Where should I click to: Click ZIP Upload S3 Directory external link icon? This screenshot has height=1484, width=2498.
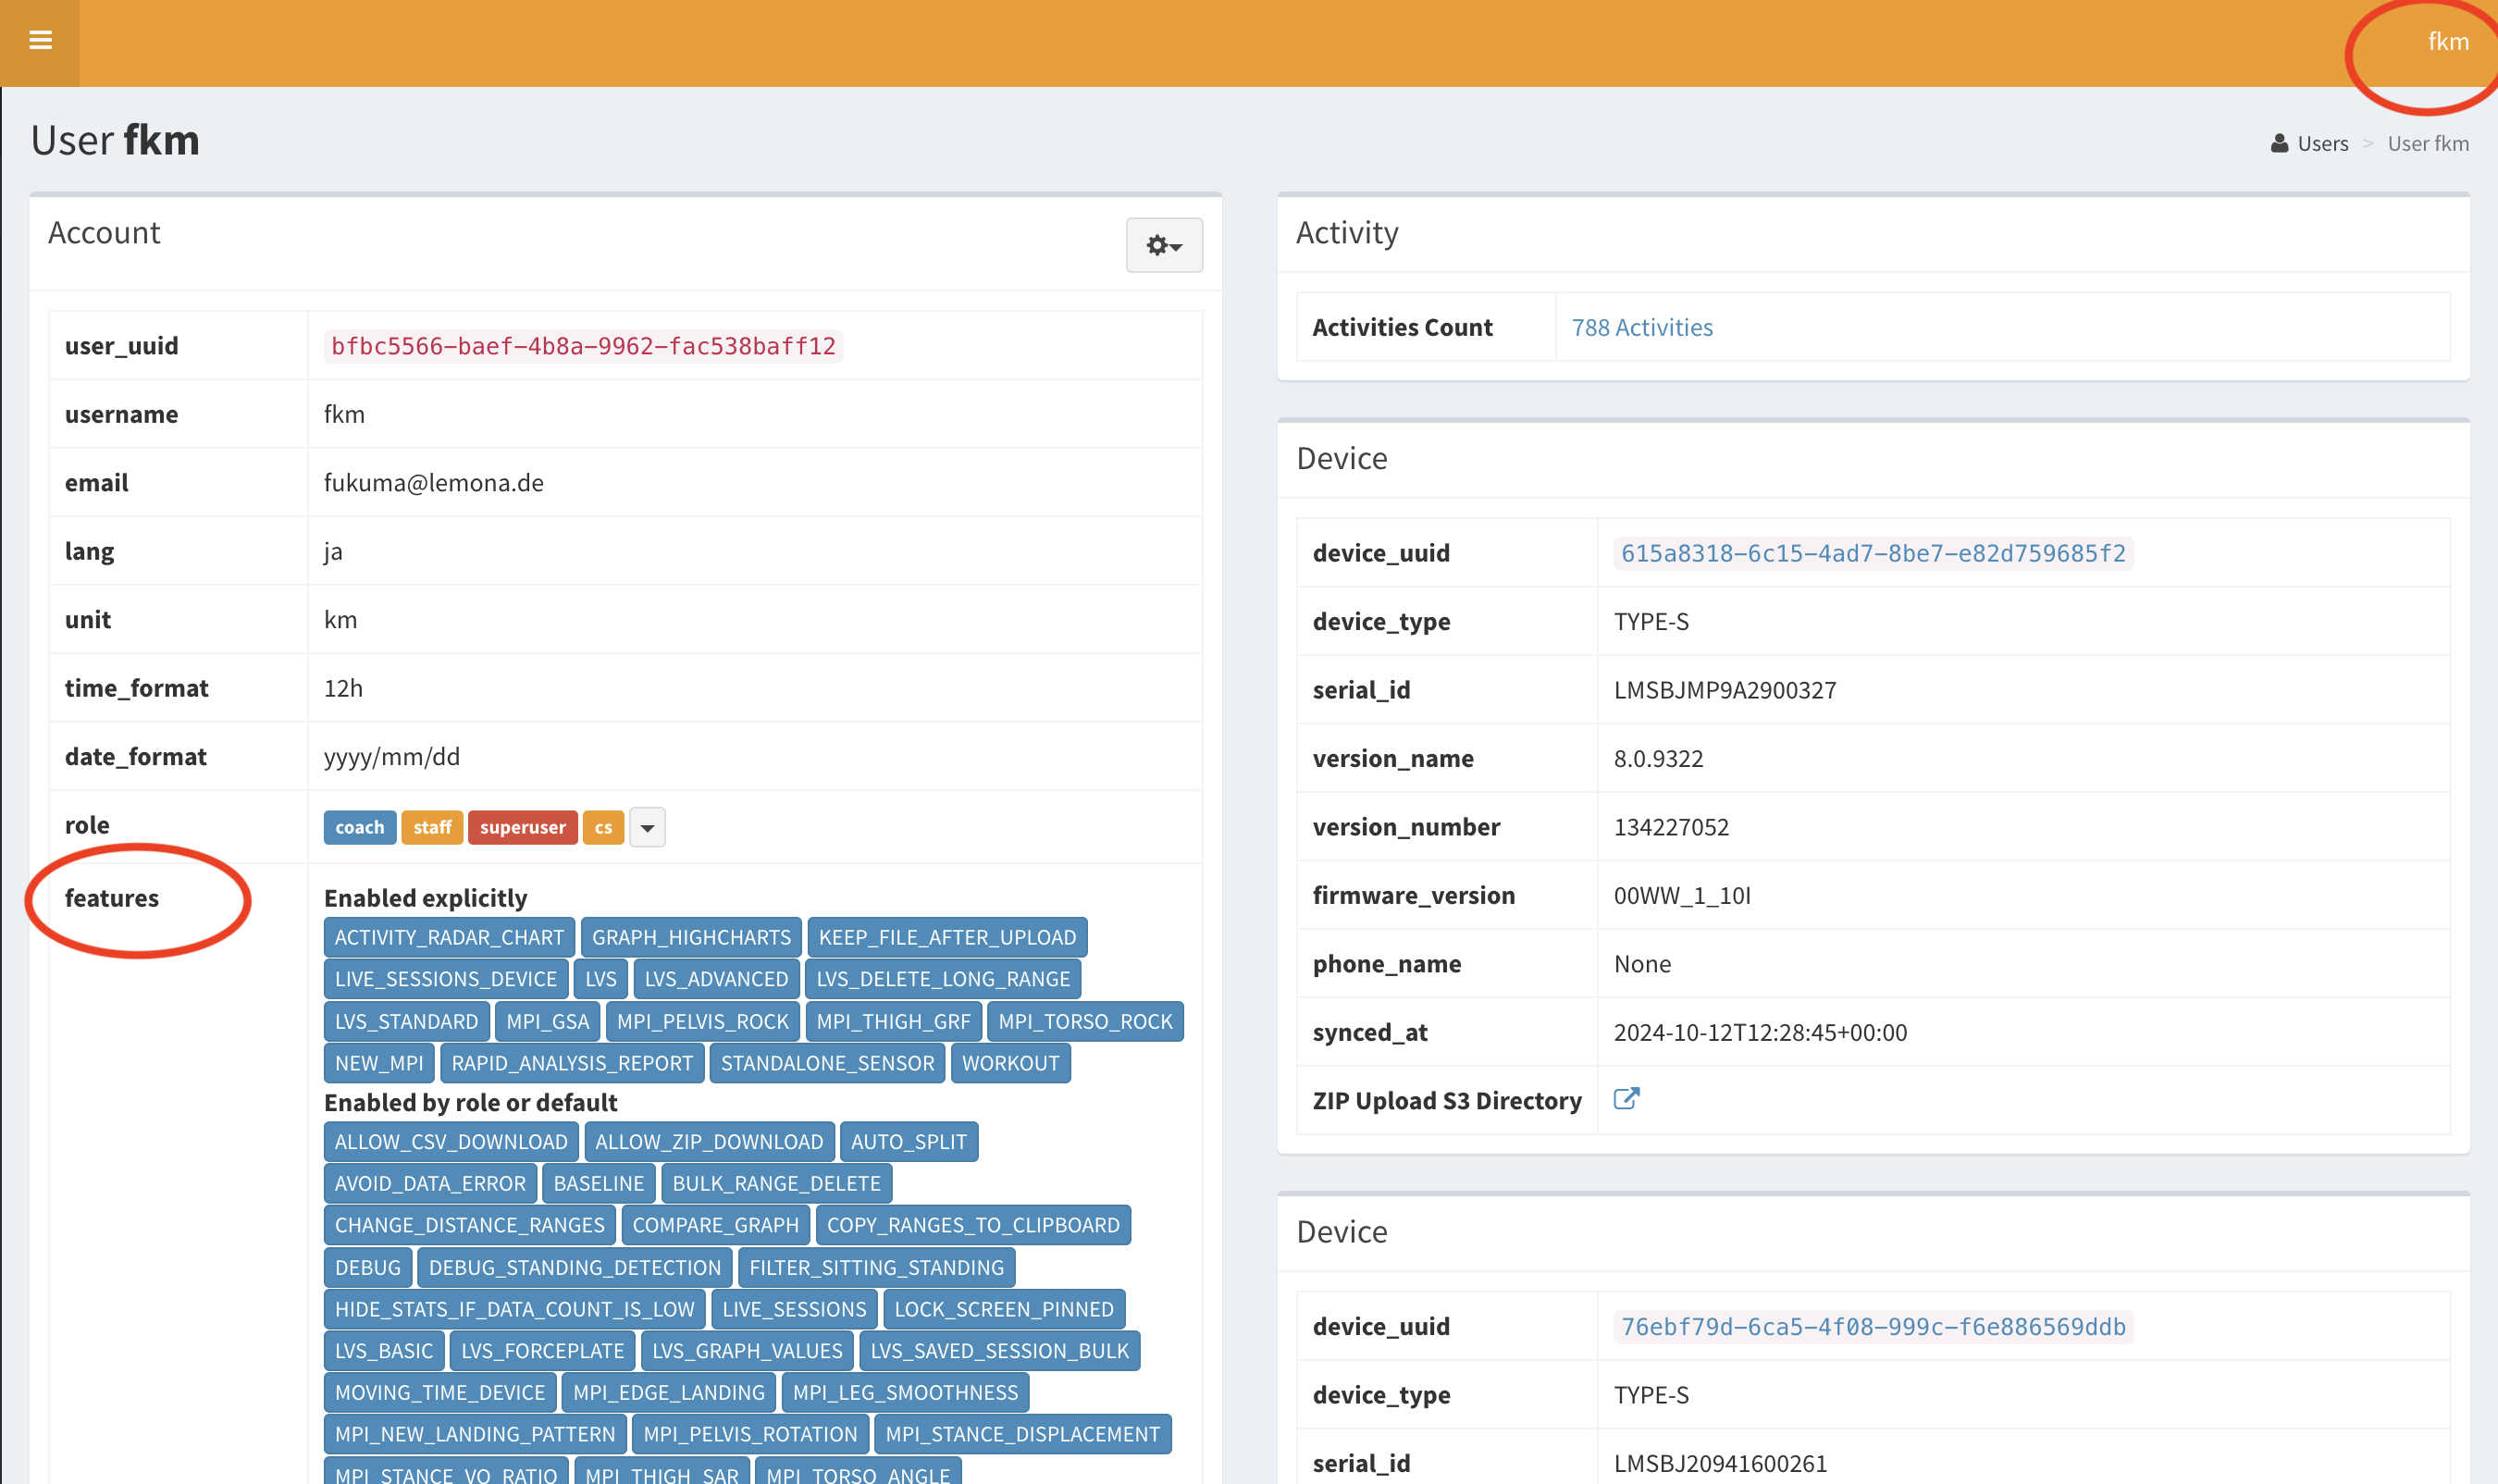1626,1099
